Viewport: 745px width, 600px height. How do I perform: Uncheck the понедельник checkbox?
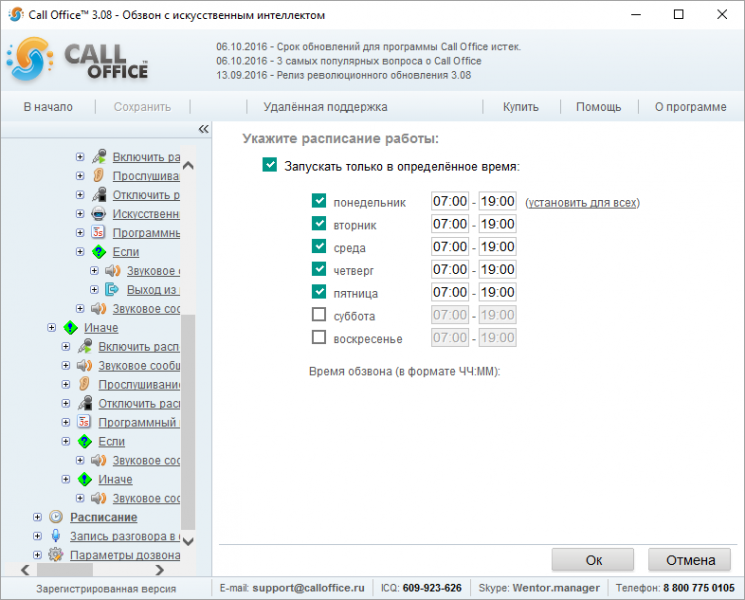click(x=319, y=200)
